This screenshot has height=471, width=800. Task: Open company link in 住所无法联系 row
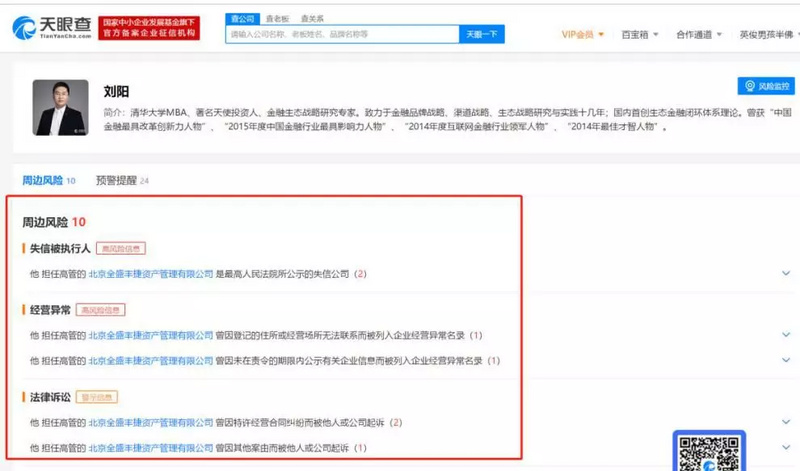tap(151, 335)
